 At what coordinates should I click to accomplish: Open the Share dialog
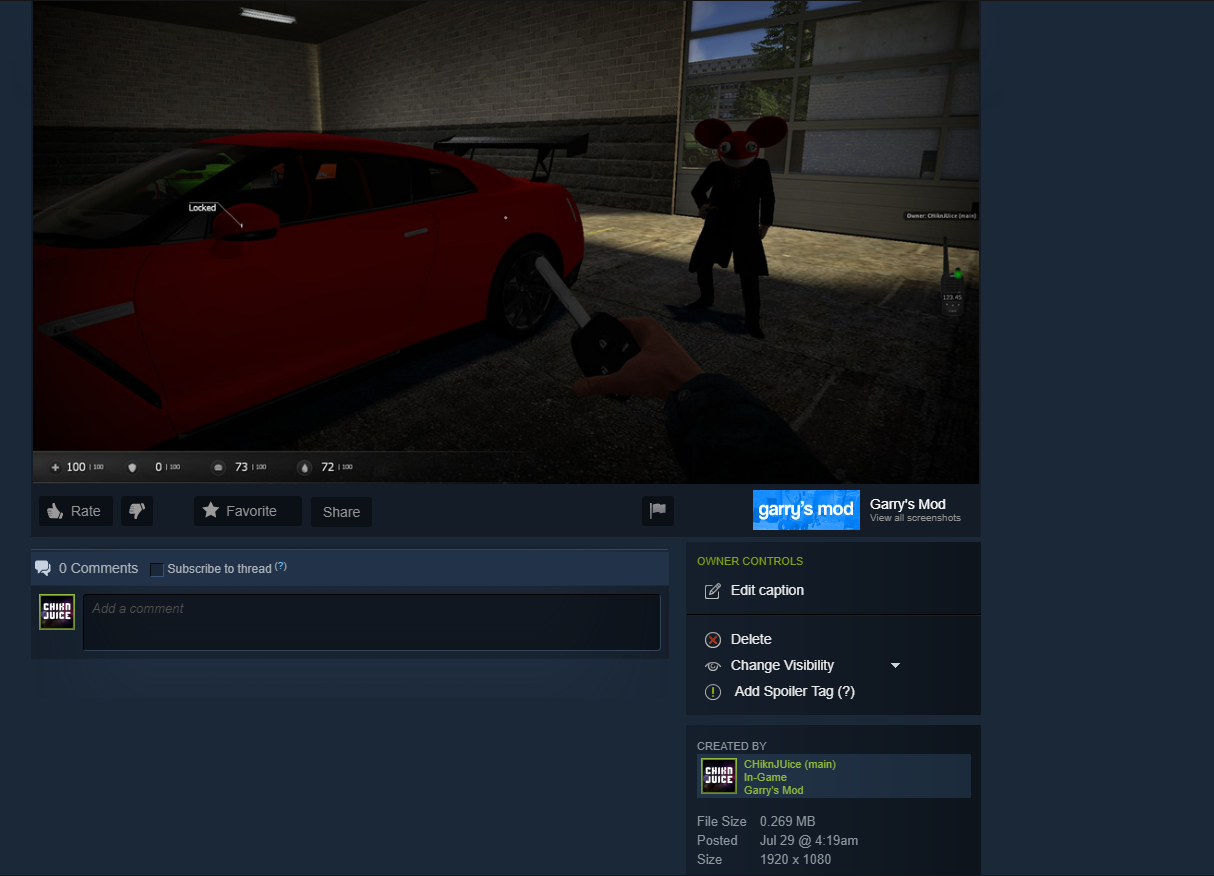(341, 512)
